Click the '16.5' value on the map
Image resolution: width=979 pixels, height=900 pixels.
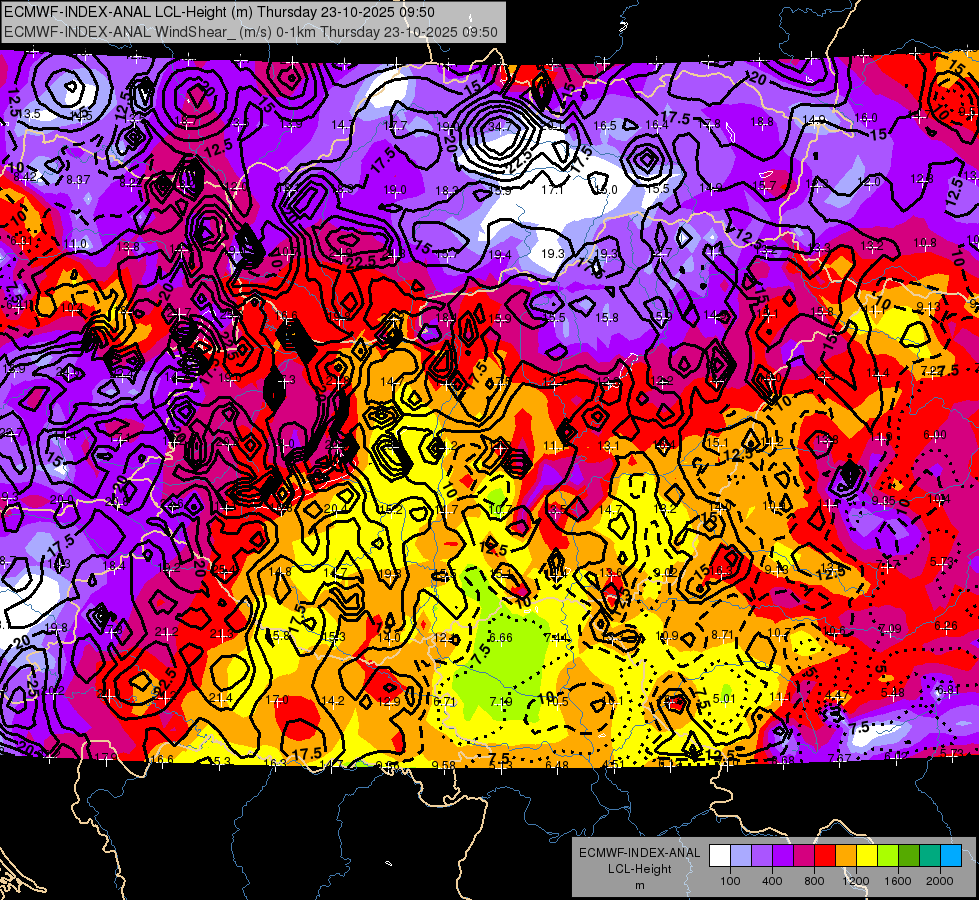tap(604, 126)
